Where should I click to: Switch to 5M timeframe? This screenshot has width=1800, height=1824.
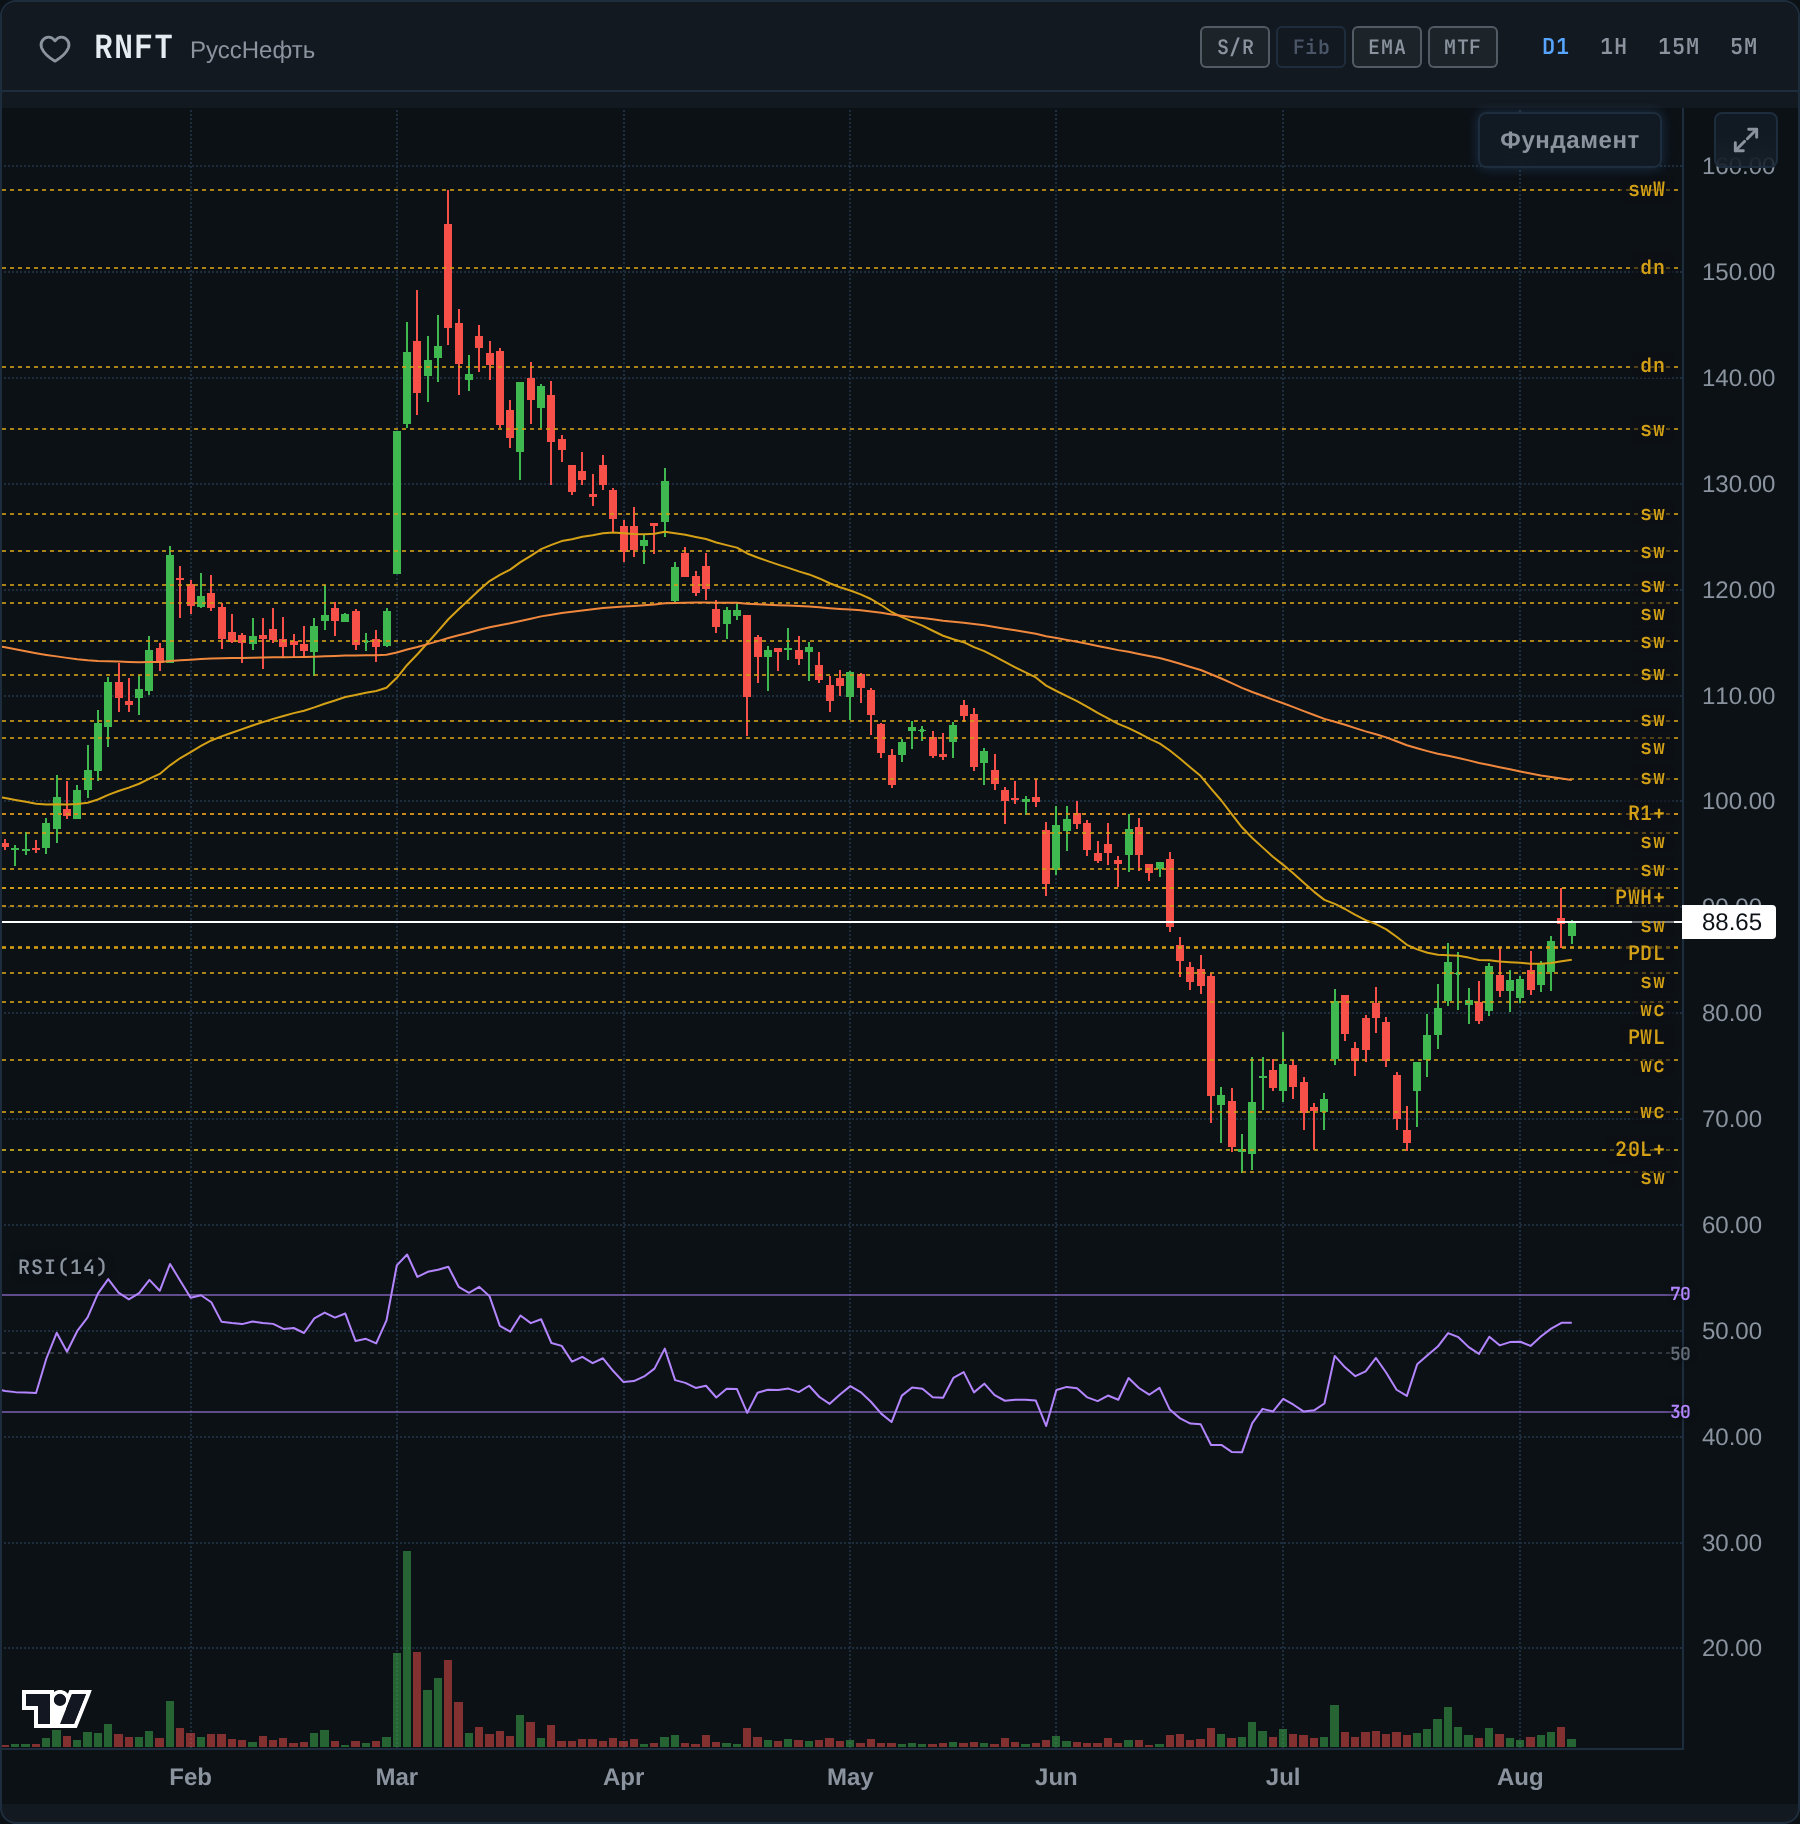click(1744, 47)
